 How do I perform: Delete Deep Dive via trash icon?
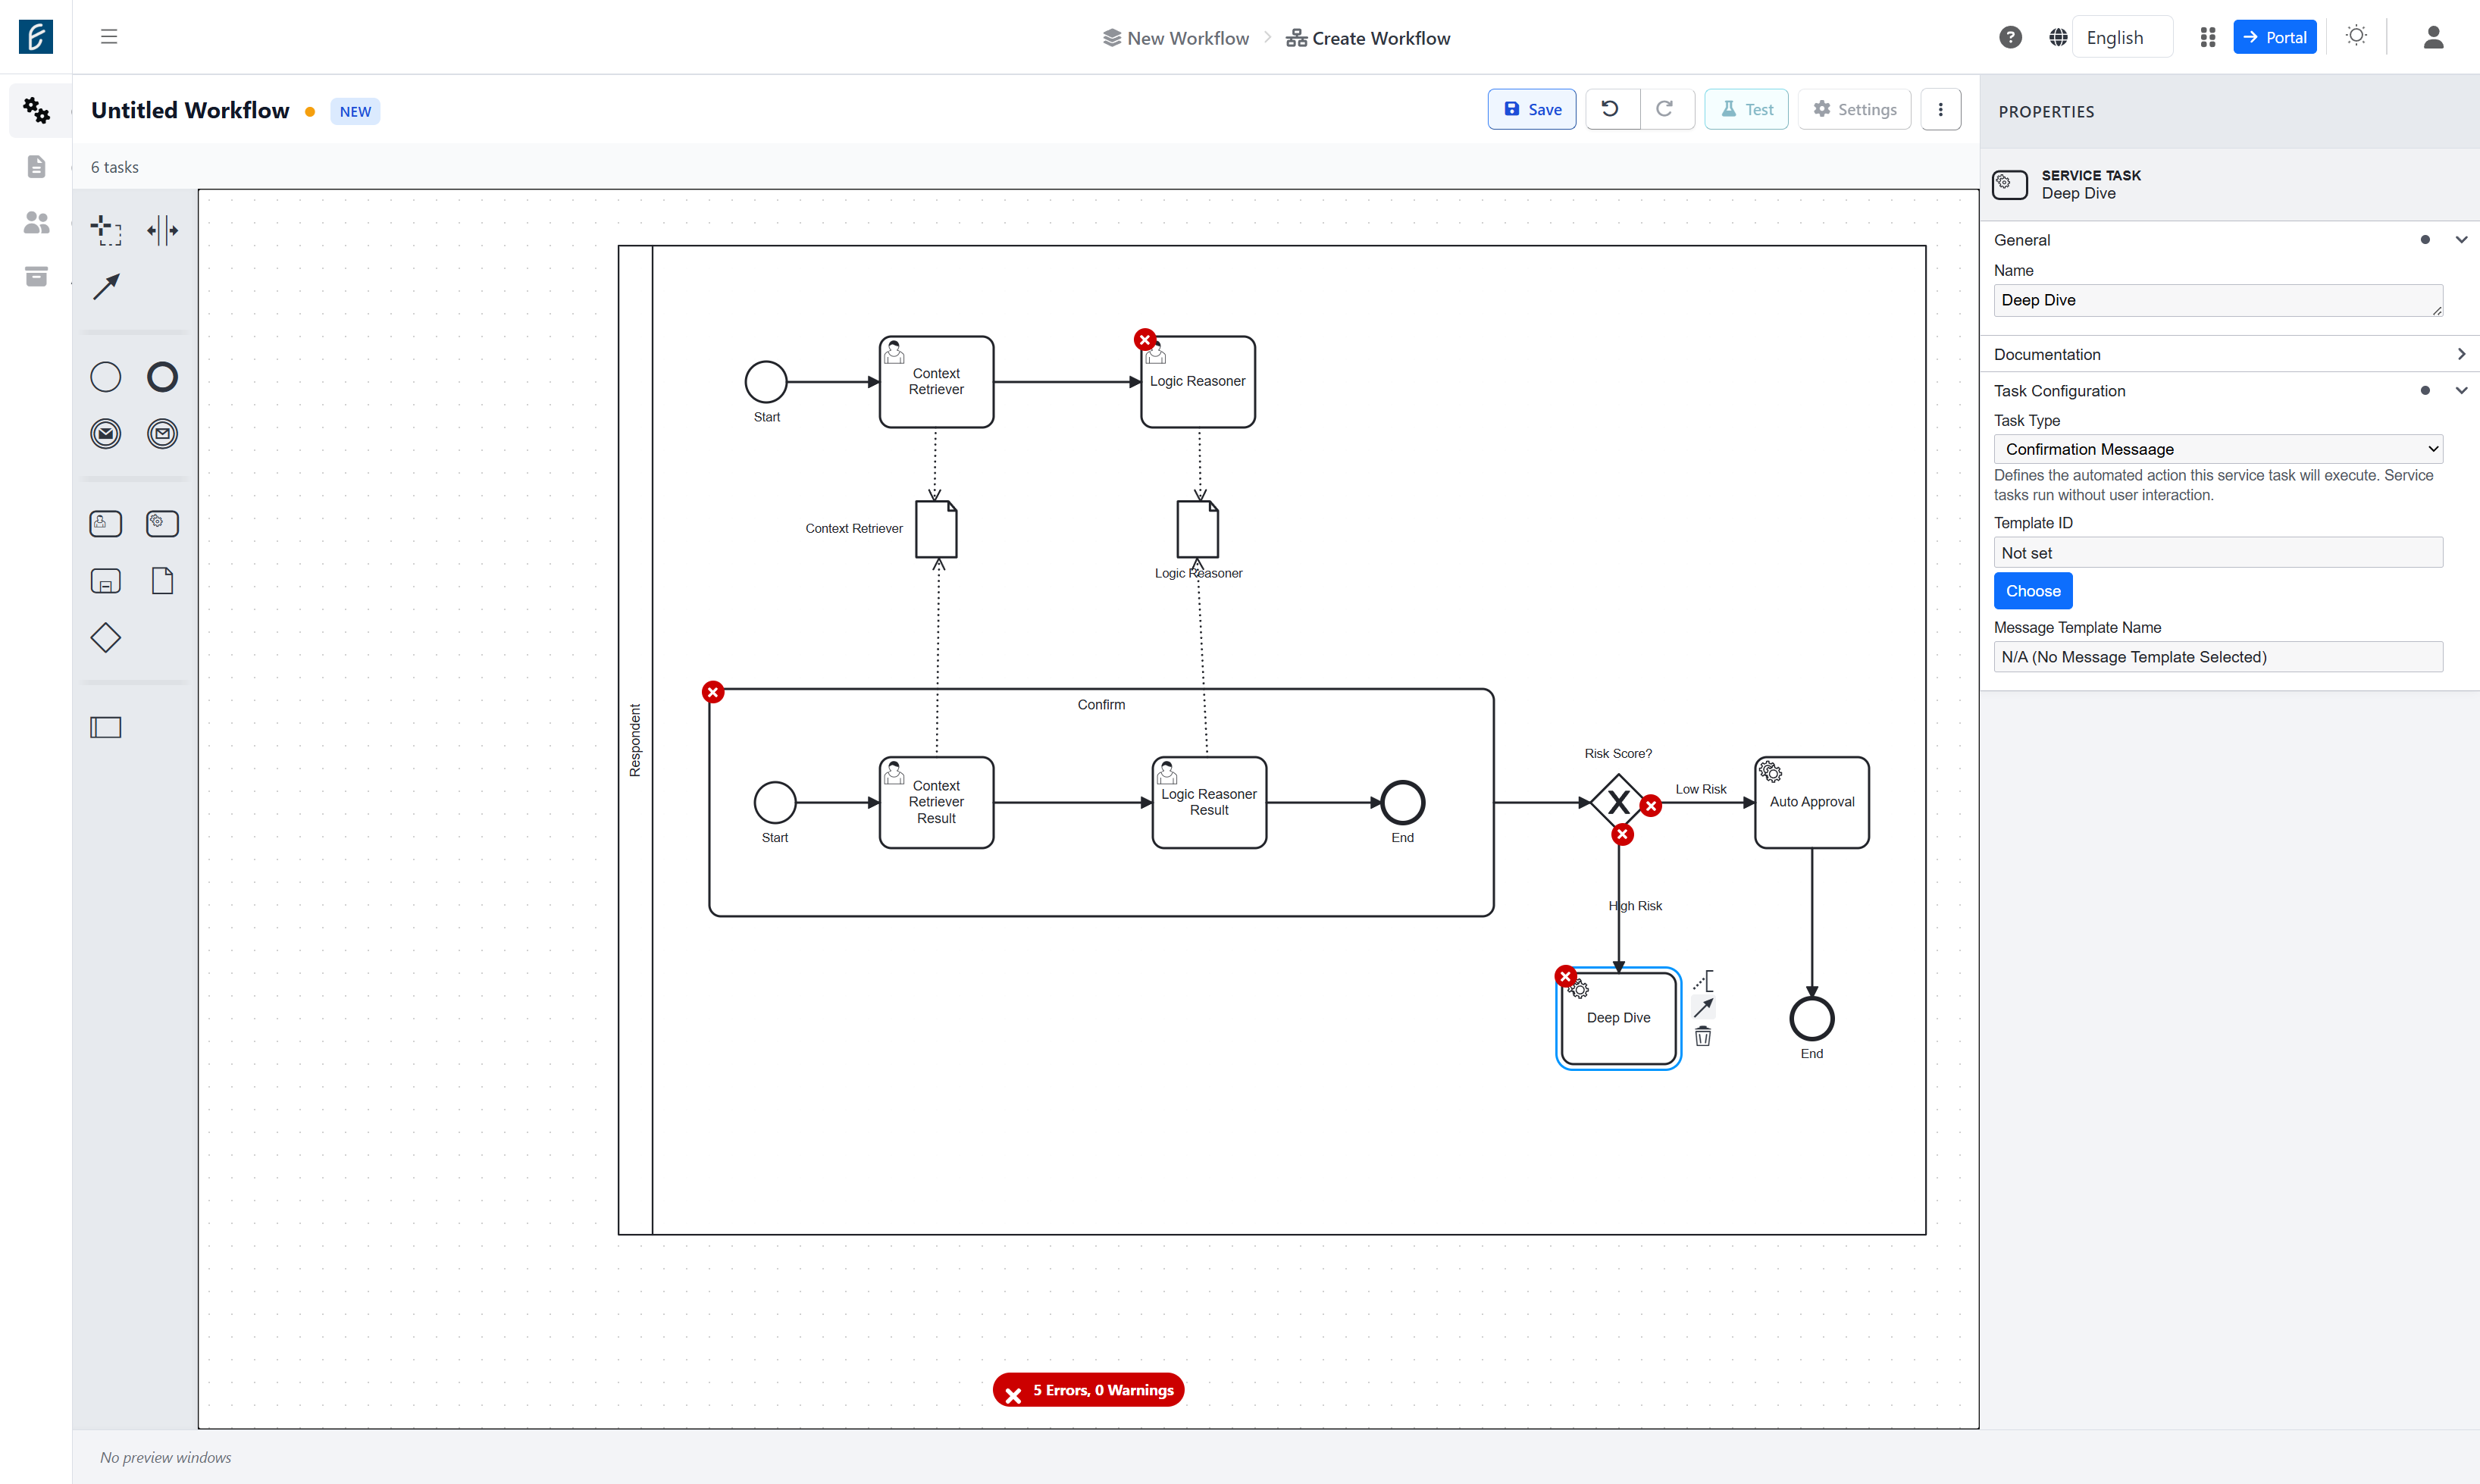click(1703, 1037)
